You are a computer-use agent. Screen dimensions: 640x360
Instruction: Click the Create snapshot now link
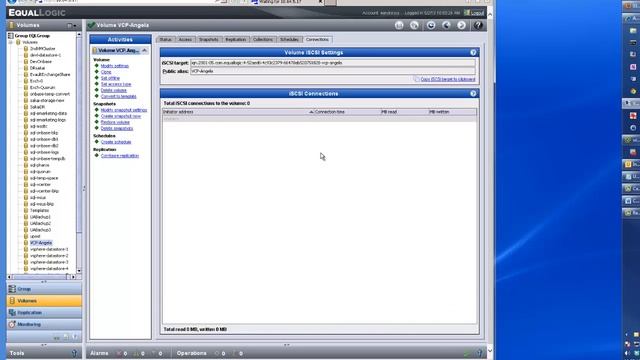[x=121, y=116]
